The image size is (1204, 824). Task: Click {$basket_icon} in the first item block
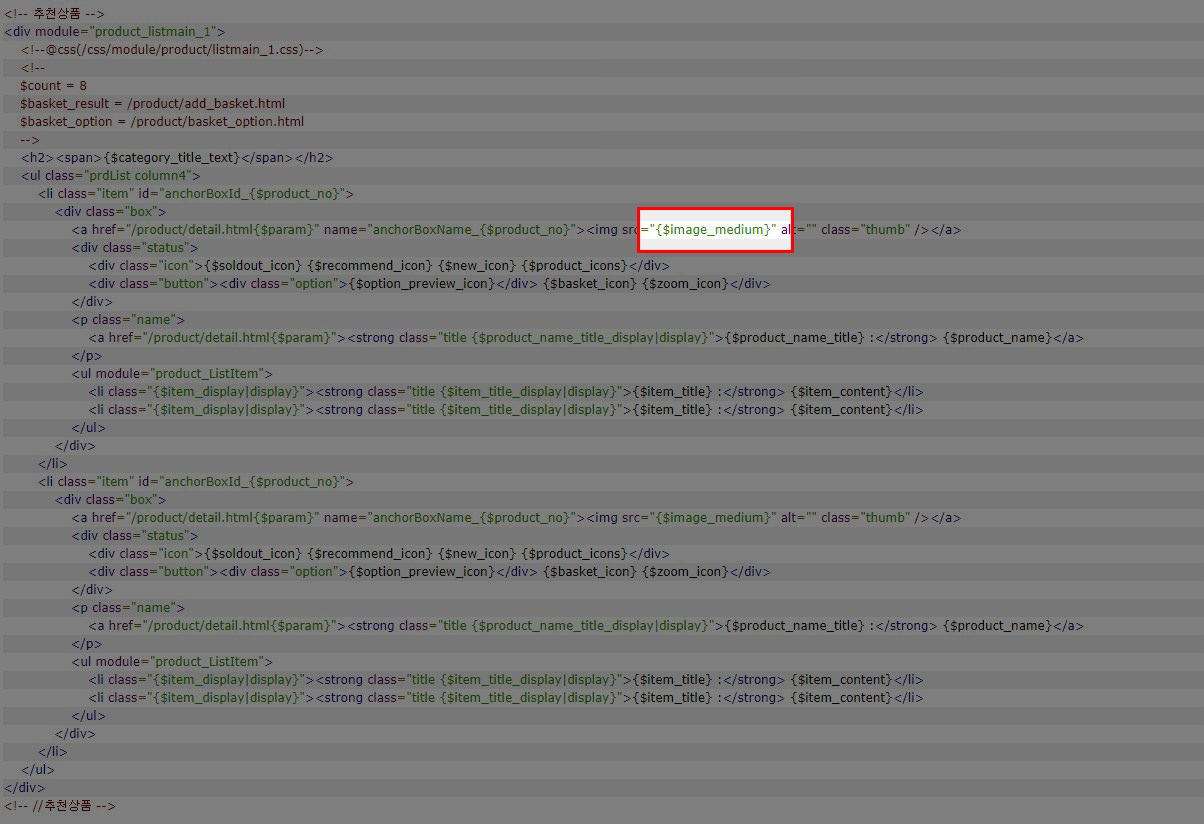(589, 284)
